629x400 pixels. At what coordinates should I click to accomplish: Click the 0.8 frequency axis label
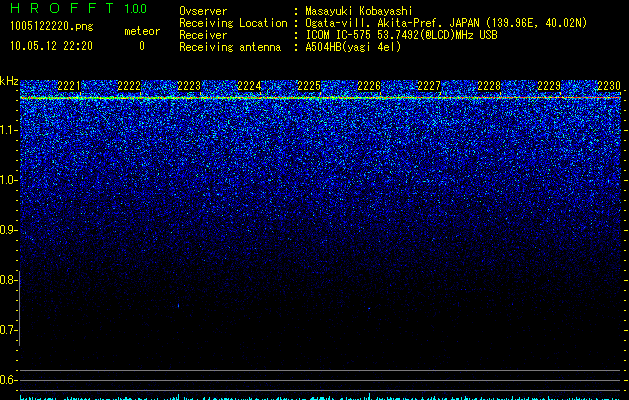click(8, 280)
